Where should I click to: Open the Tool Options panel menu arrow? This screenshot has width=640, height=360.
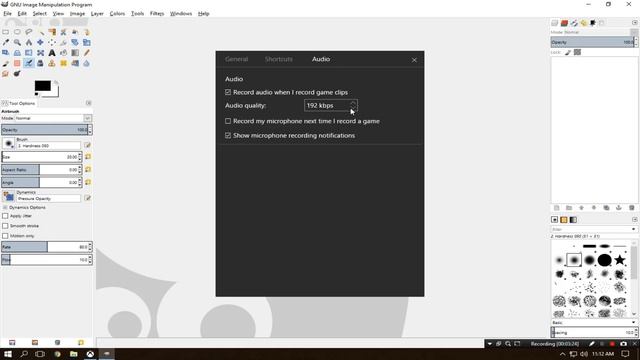pos(89,103)
